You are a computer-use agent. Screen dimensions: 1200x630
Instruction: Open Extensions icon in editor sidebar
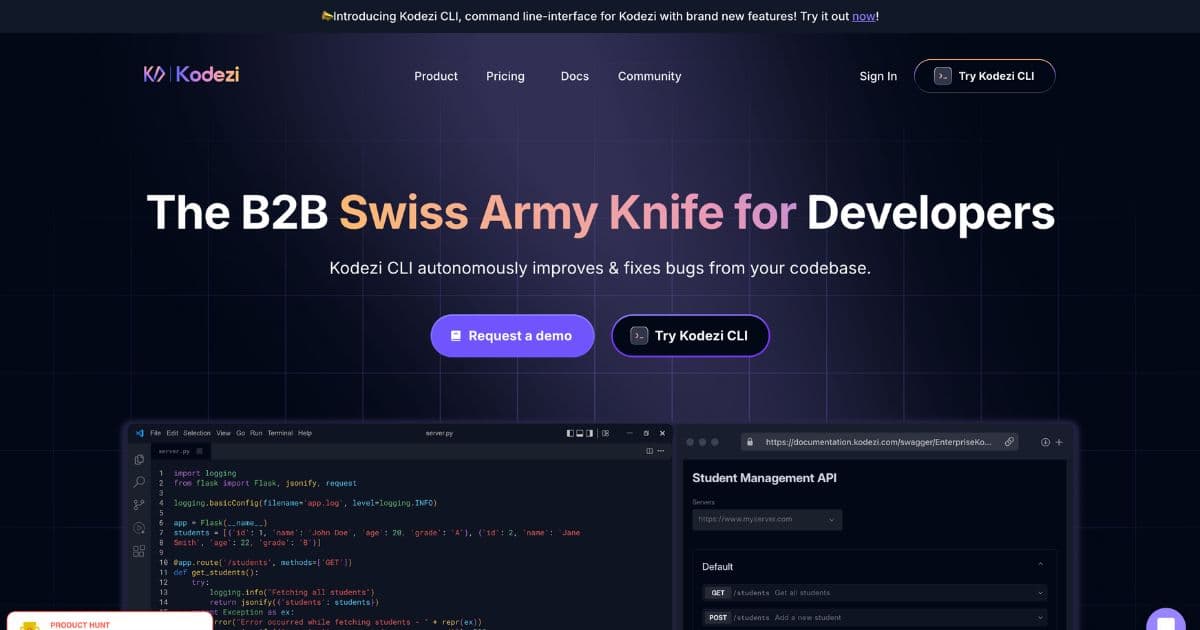[139, 551]
